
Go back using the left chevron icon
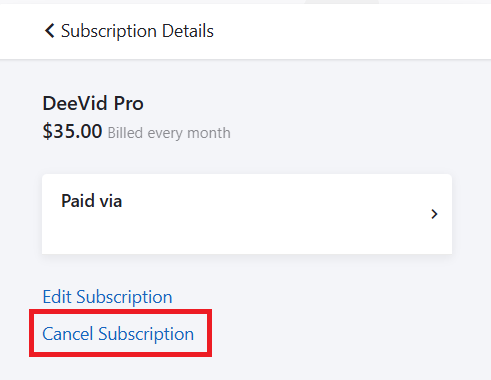(x=50, y=31)
